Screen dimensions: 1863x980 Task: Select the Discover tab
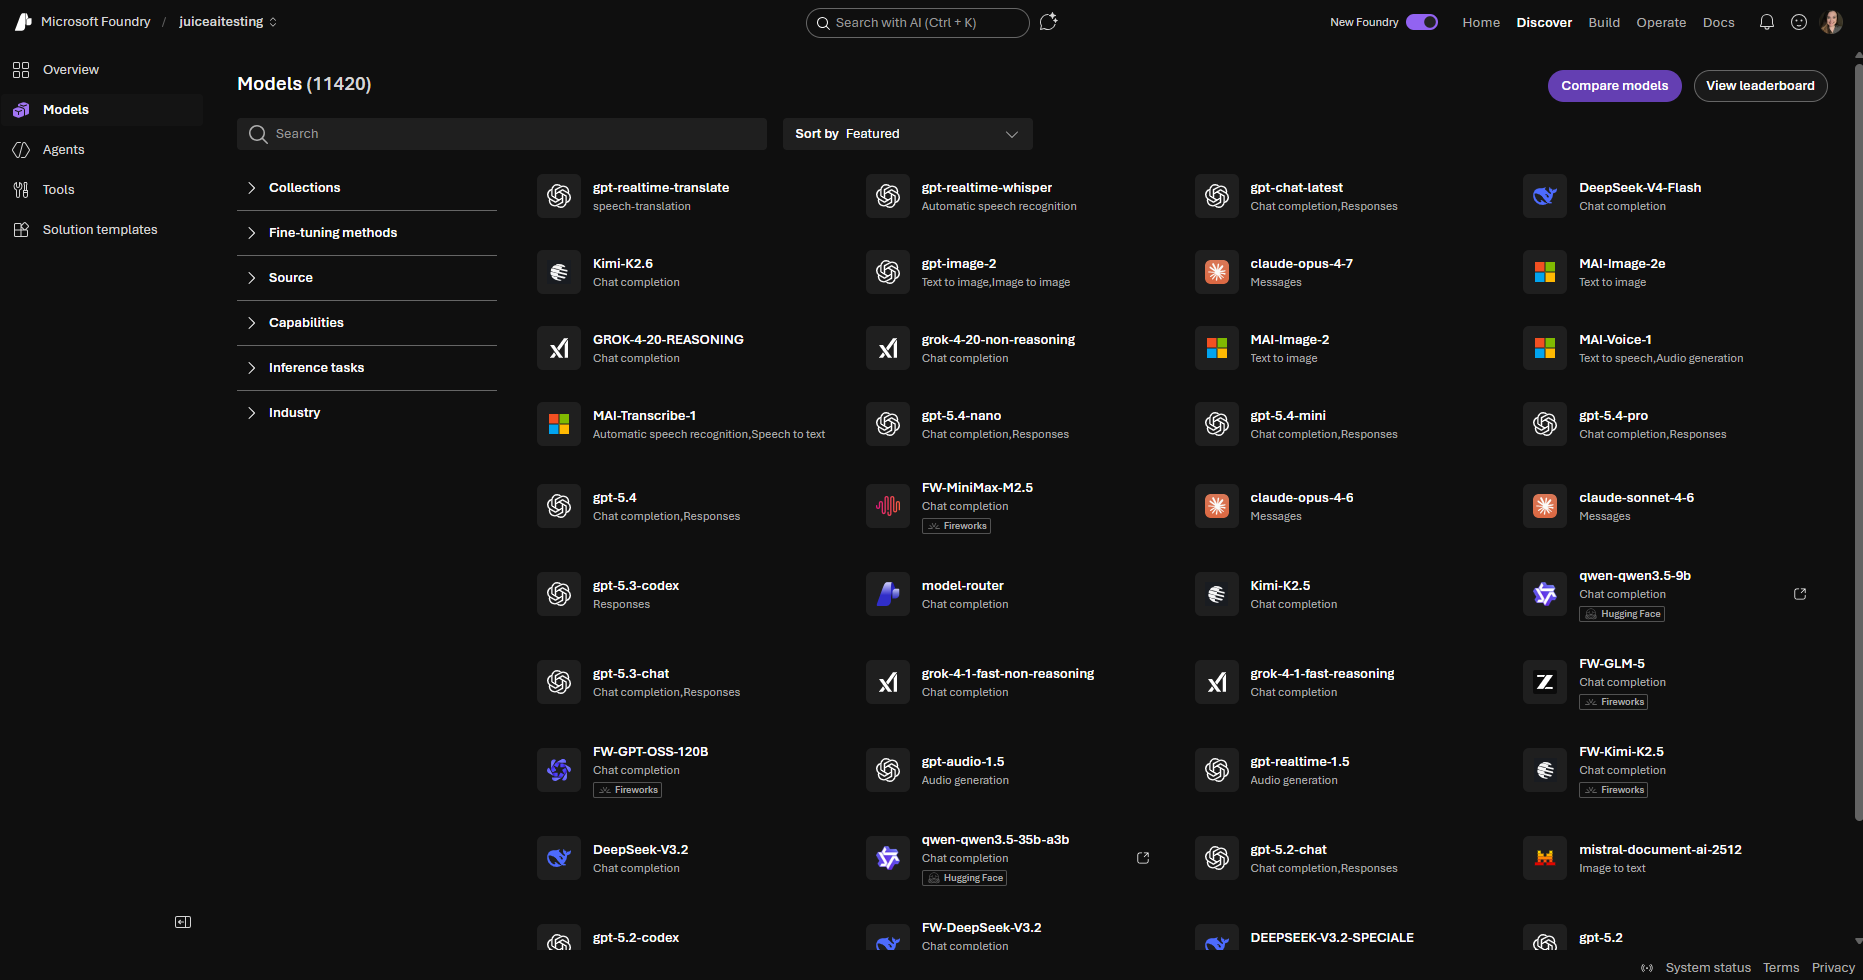tap(1544, 22)
